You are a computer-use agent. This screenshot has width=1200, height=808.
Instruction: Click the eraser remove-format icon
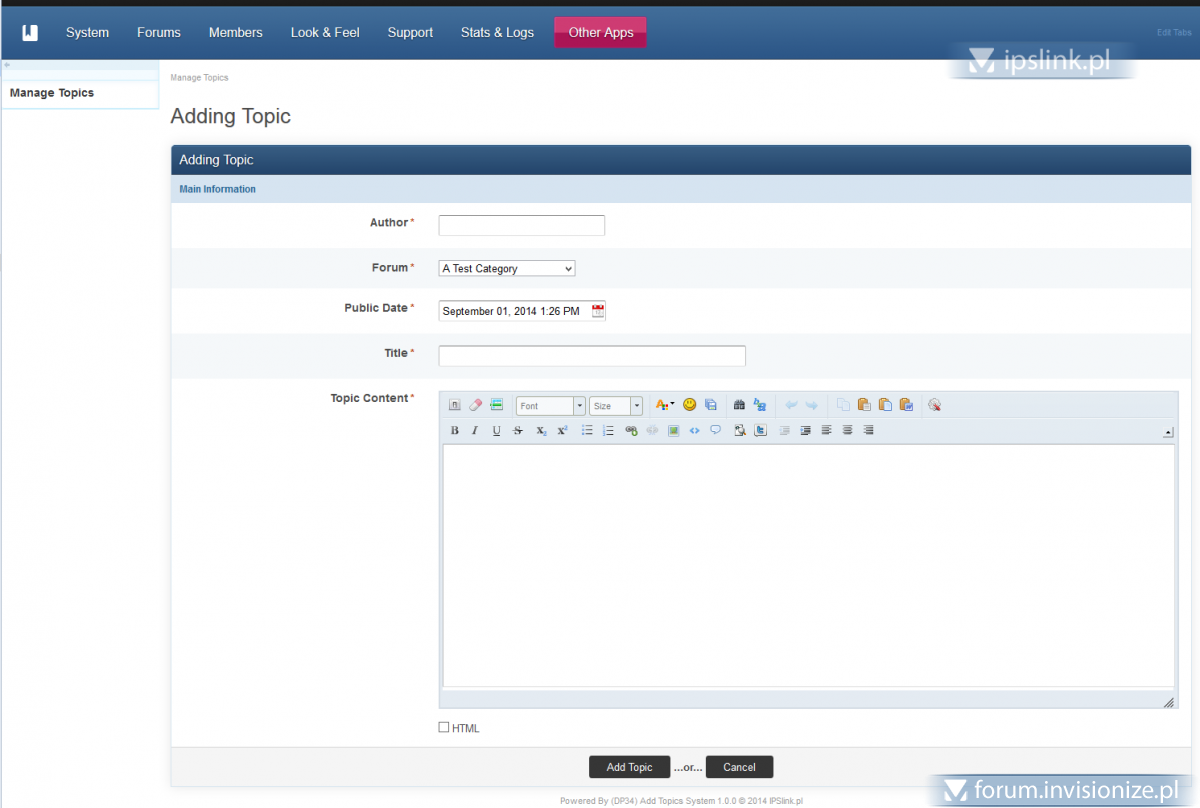(475, 405)
